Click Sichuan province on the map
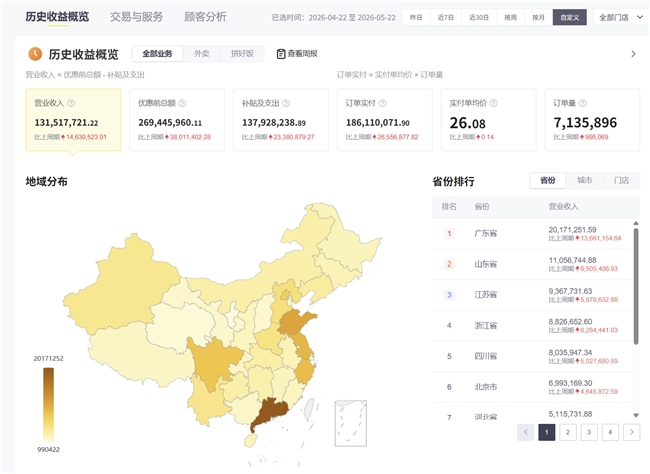 pyautogui.click(x=211, y=363)
